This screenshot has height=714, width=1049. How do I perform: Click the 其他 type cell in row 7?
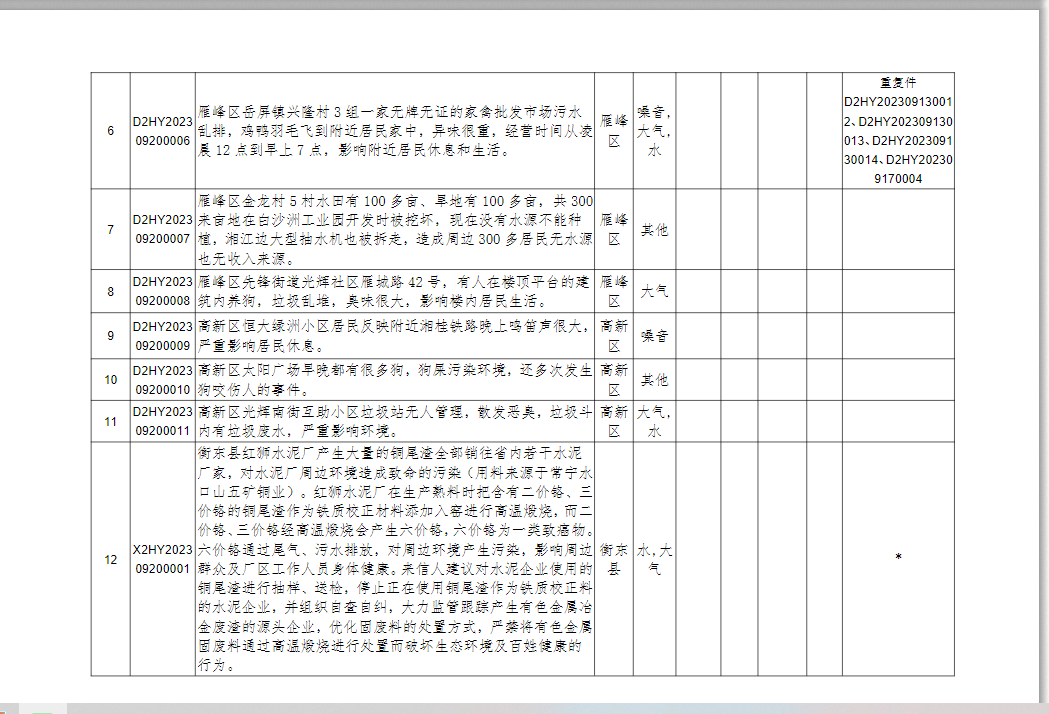pyautogui.click(x=654, y=230)
